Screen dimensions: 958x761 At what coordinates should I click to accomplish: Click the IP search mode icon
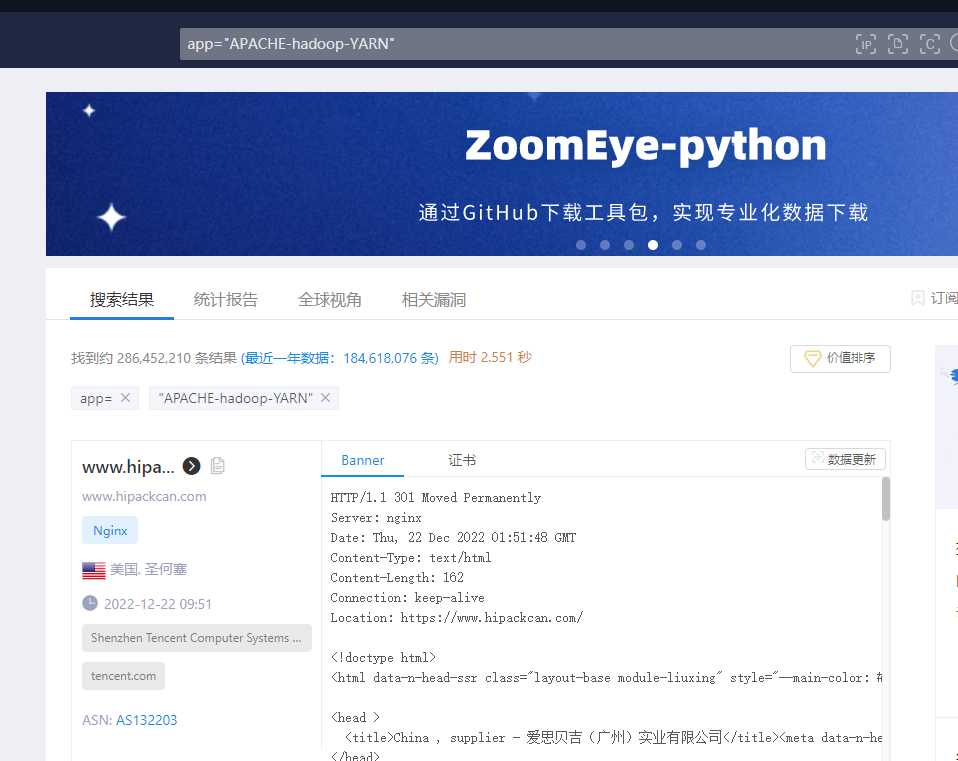tap(865, 44)
